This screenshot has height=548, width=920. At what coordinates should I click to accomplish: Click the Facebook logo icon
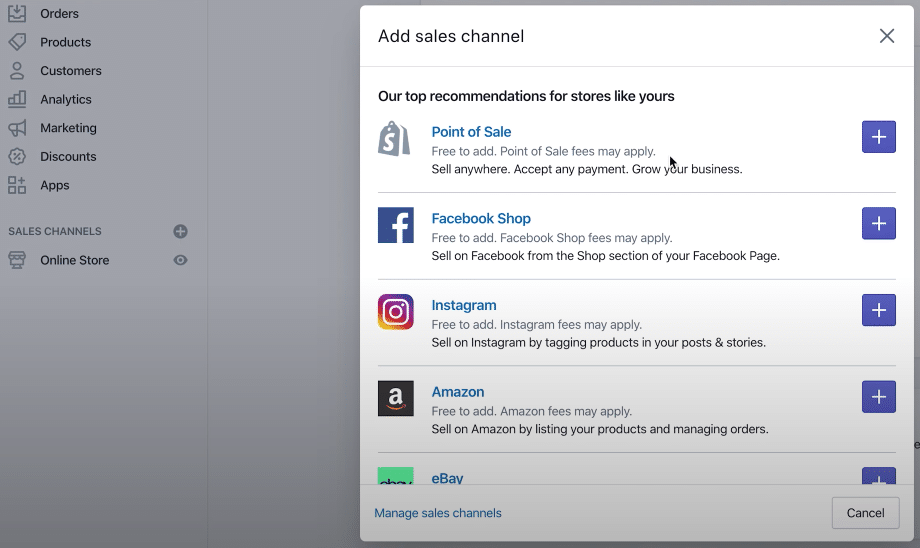[395, 225]
